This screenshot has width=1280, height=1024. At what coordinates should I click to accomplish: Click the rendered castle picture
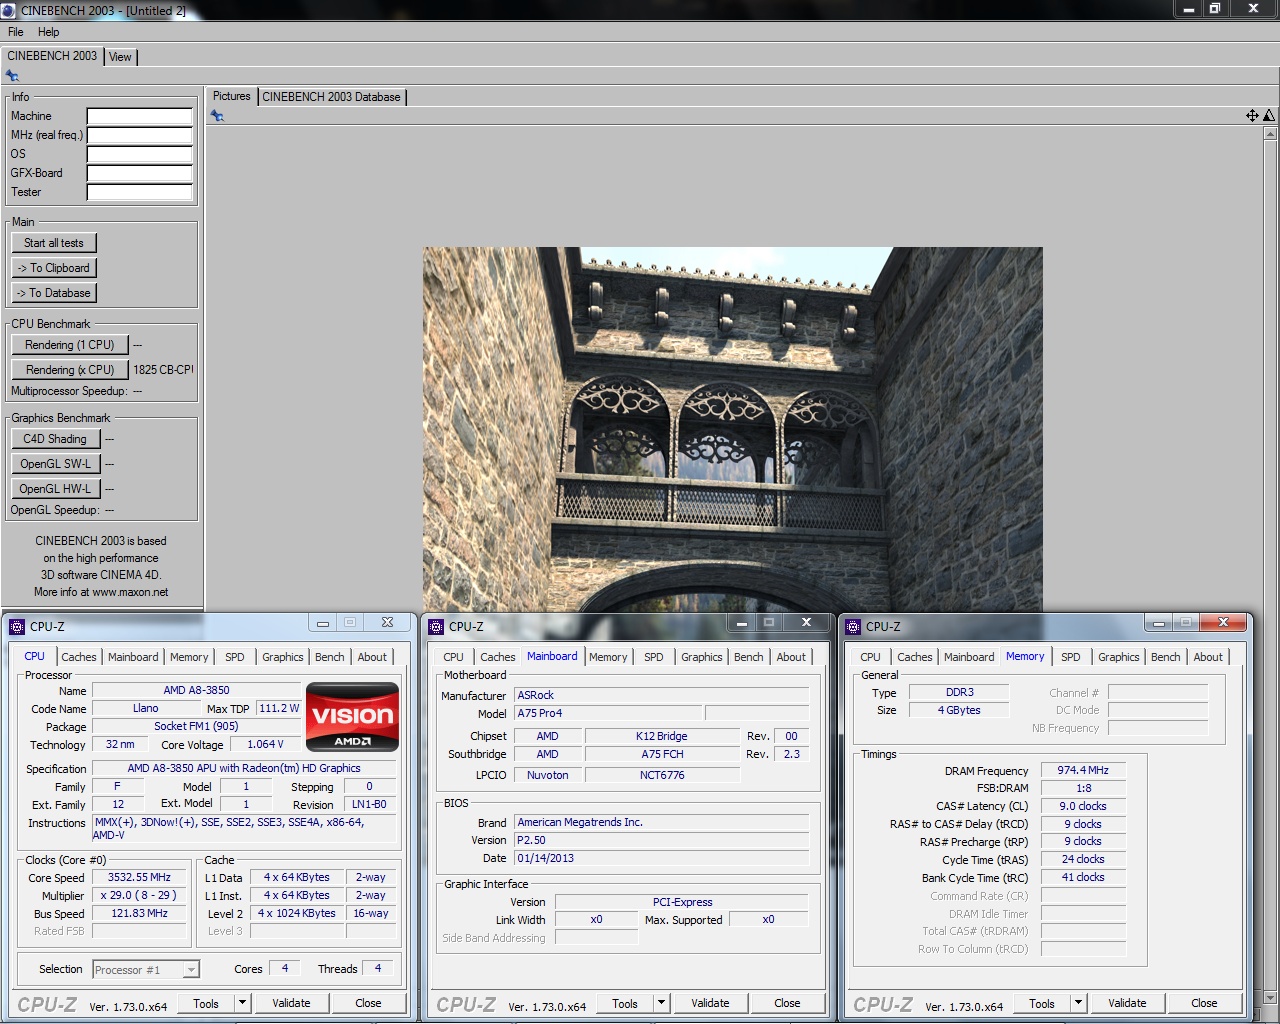732,429
